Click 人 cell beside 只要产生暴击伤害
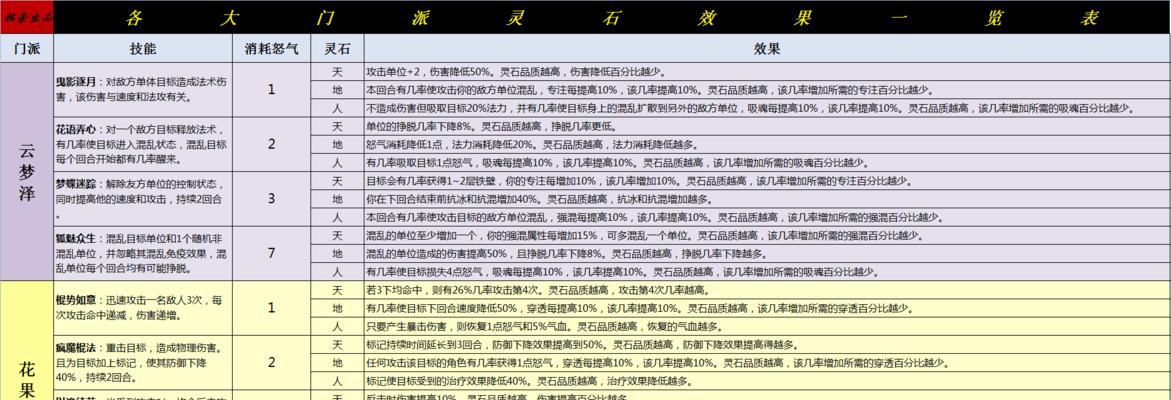Viewport: 1171px width, 400px height. coord(337,326)
